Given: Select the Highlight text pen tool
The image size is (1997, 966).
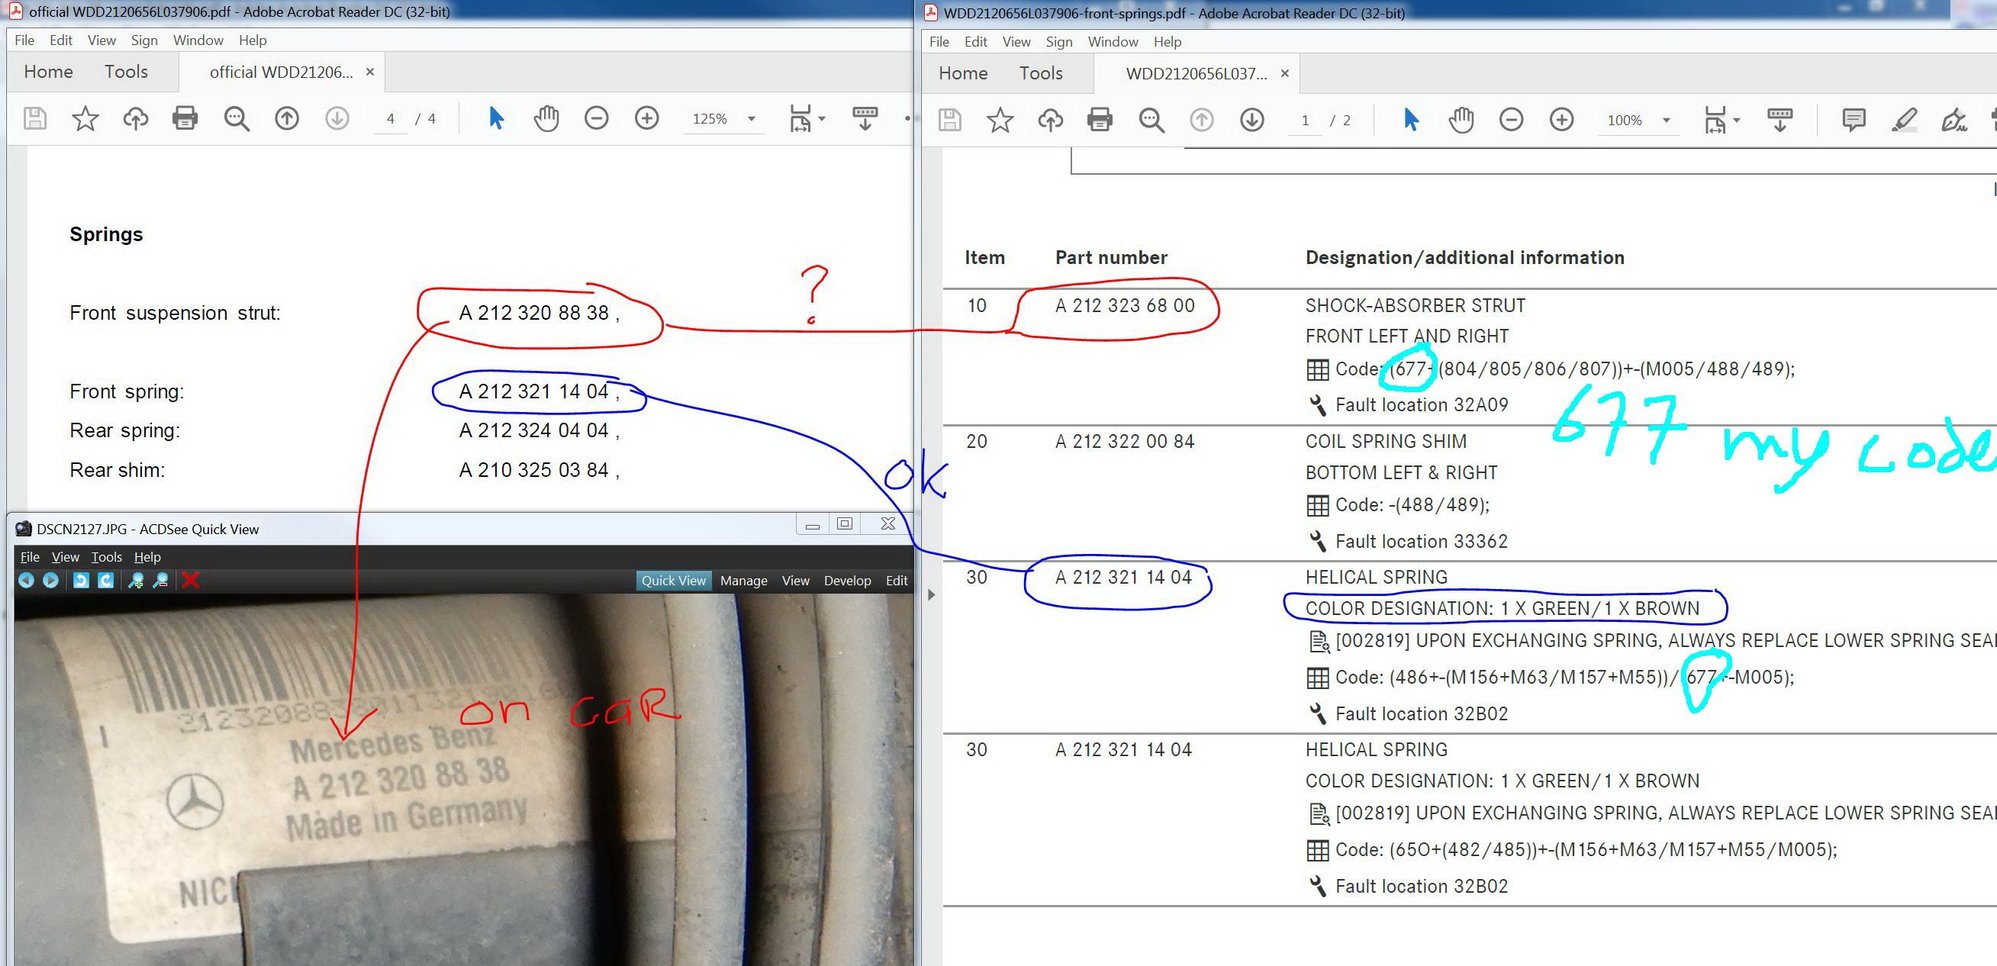Looking at the screenshot, I should (x=1904, y=121).
